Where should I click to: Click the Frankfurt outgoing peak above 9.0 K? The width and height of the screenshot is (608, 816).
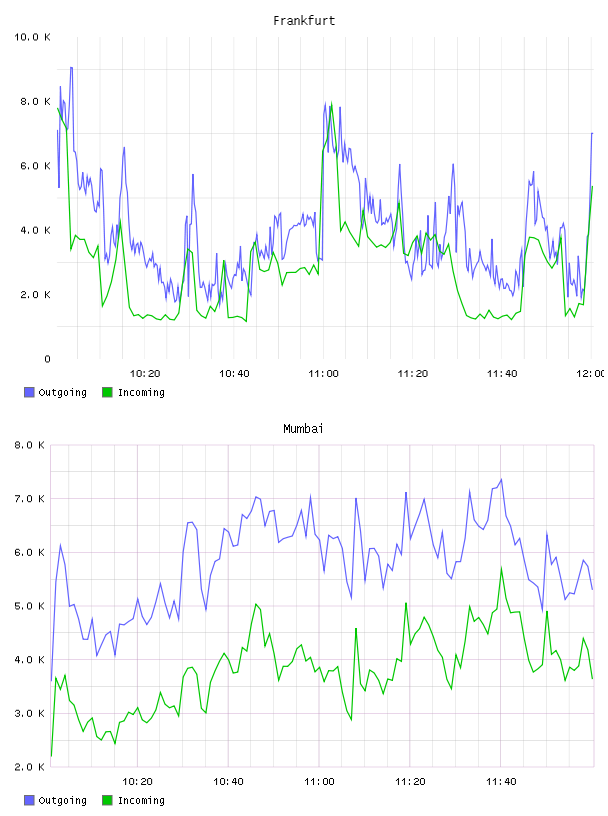coord(71,68)
